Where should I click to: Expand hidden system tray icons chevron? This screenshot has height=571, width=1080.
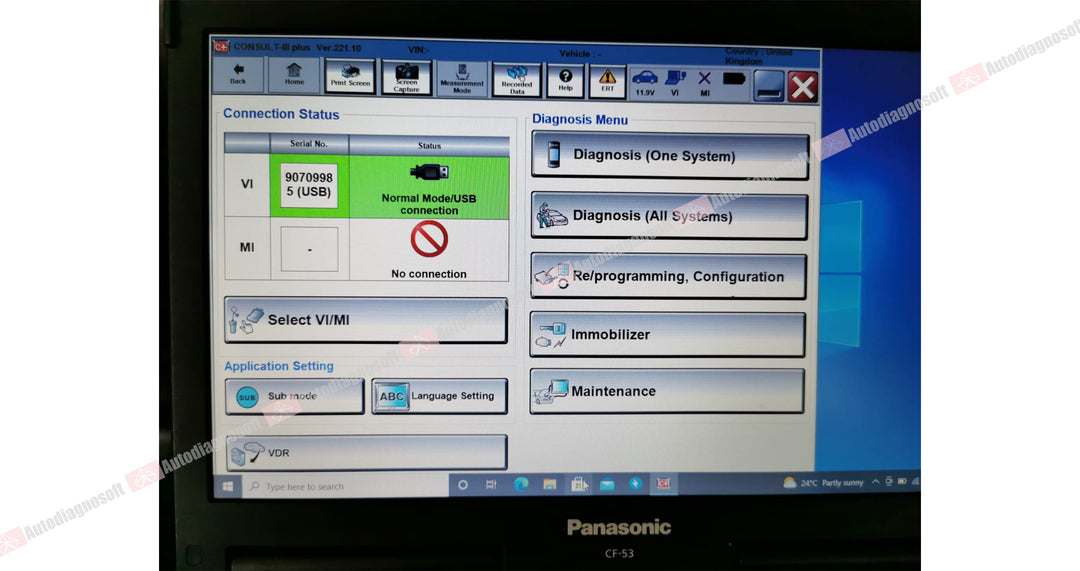point(875,482)
